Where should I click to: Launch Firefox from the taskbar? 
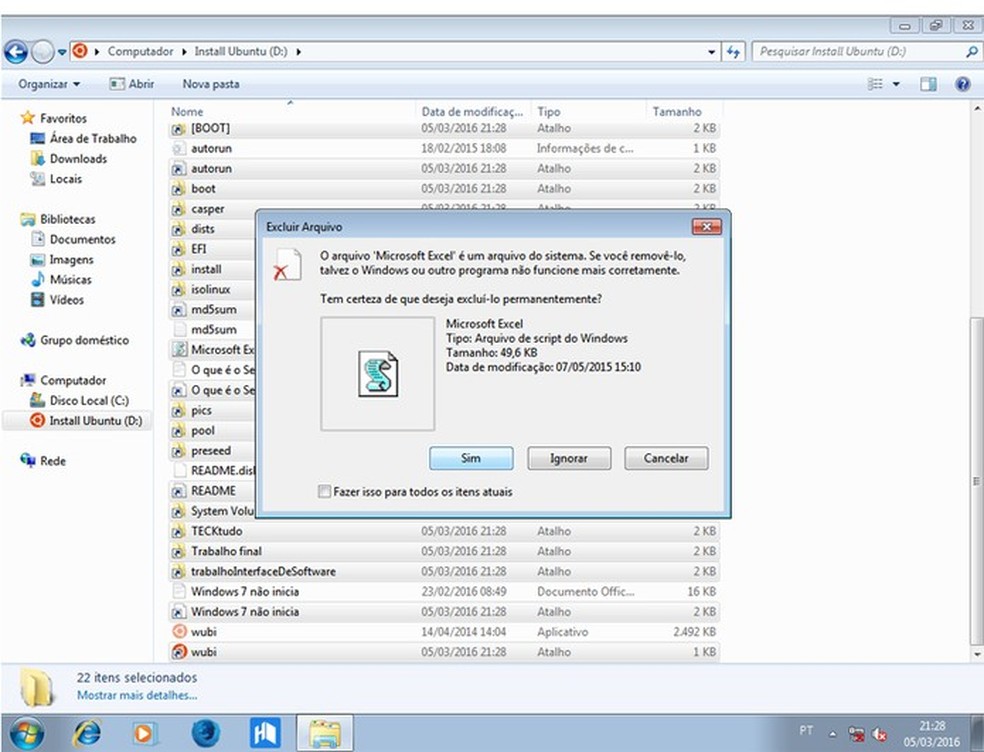coord(205,733)
